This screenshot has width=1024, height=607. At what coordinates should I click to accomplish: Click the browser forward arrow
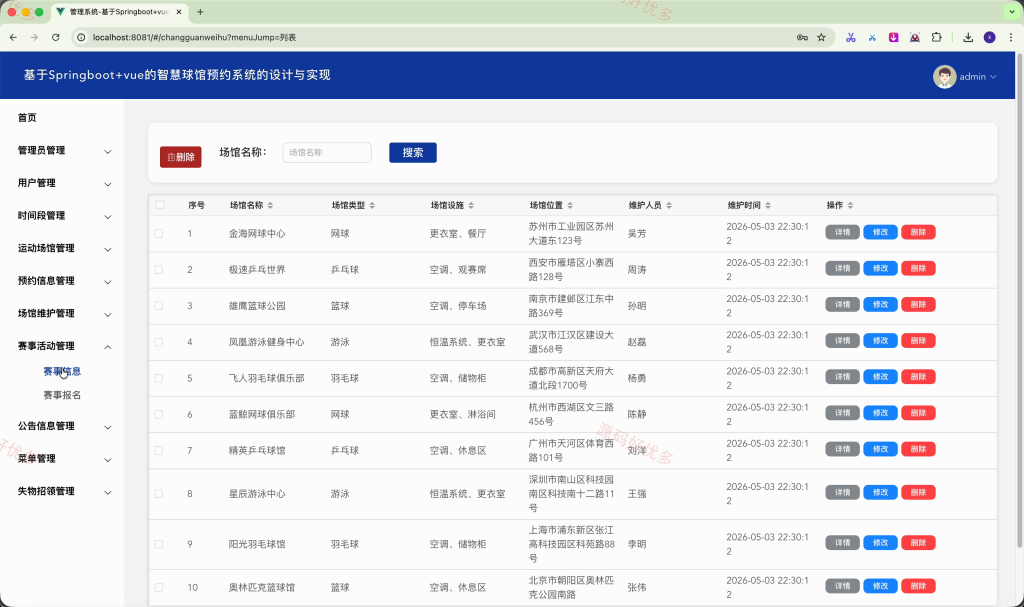coord(34,37)
